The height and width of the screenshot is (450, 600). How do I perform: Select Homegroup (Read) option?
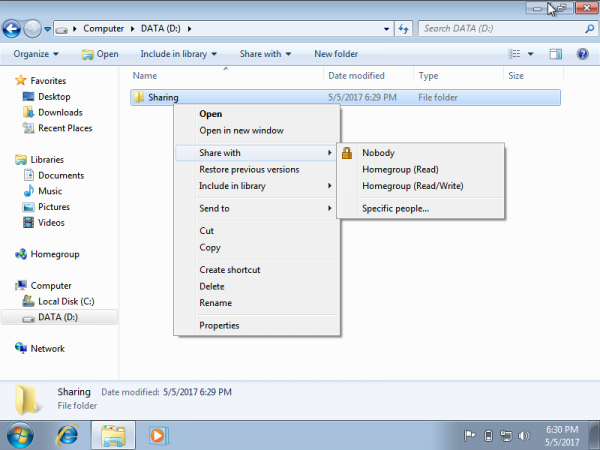pyautogui.click(x=421, y=169)
